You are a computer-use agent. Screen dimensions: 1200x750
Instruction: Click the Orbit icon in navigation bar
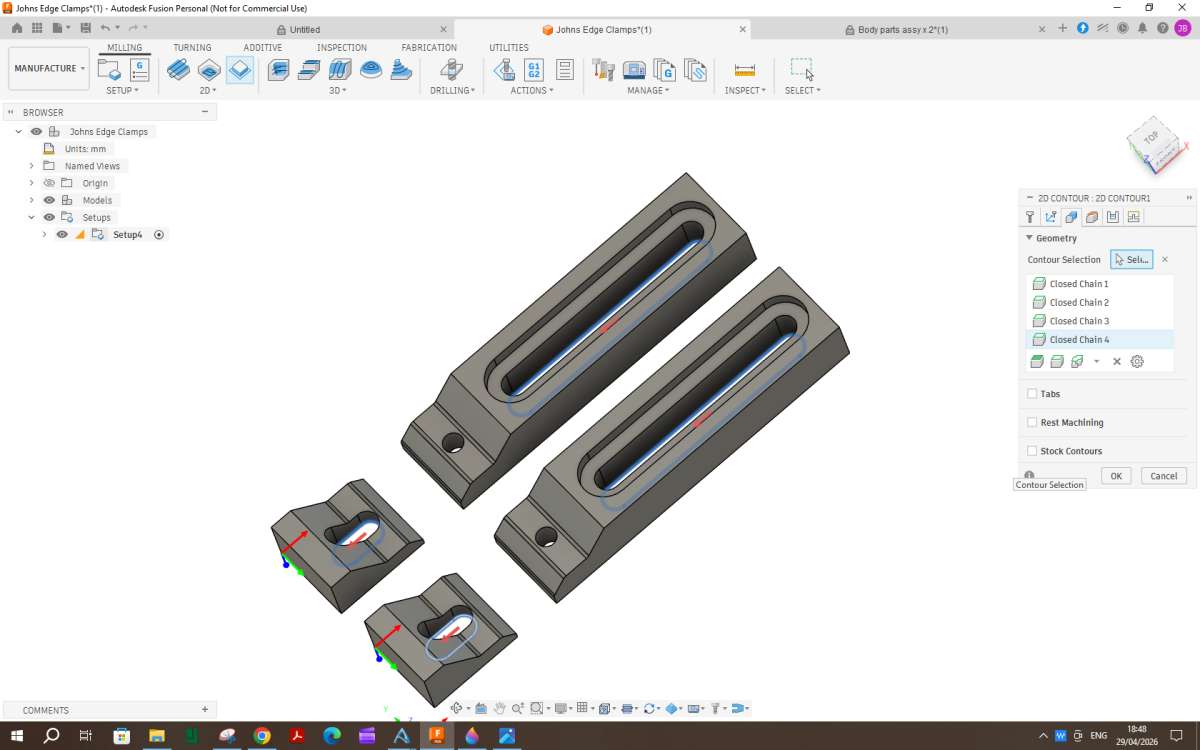(458, 708)
